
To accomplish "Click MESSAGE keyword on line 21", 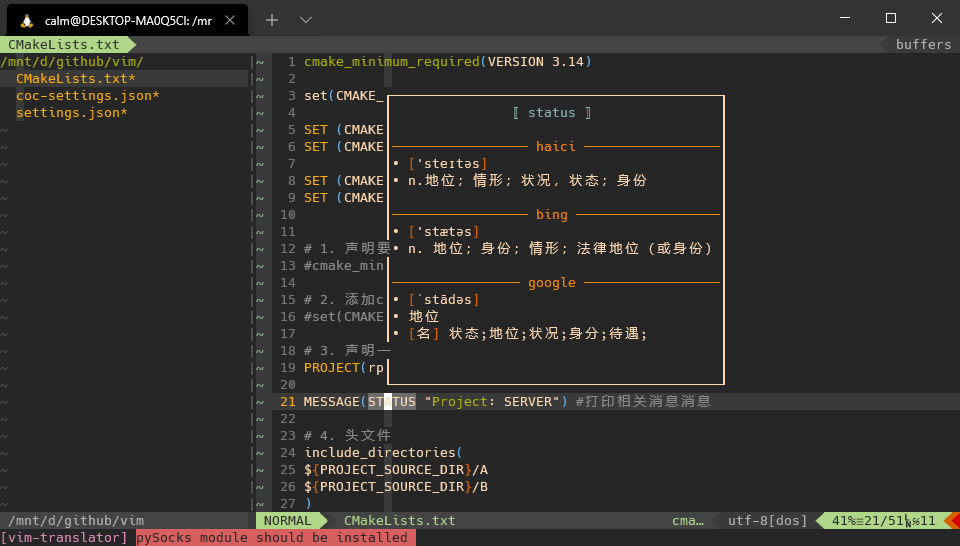I will [x=332, y=402].
